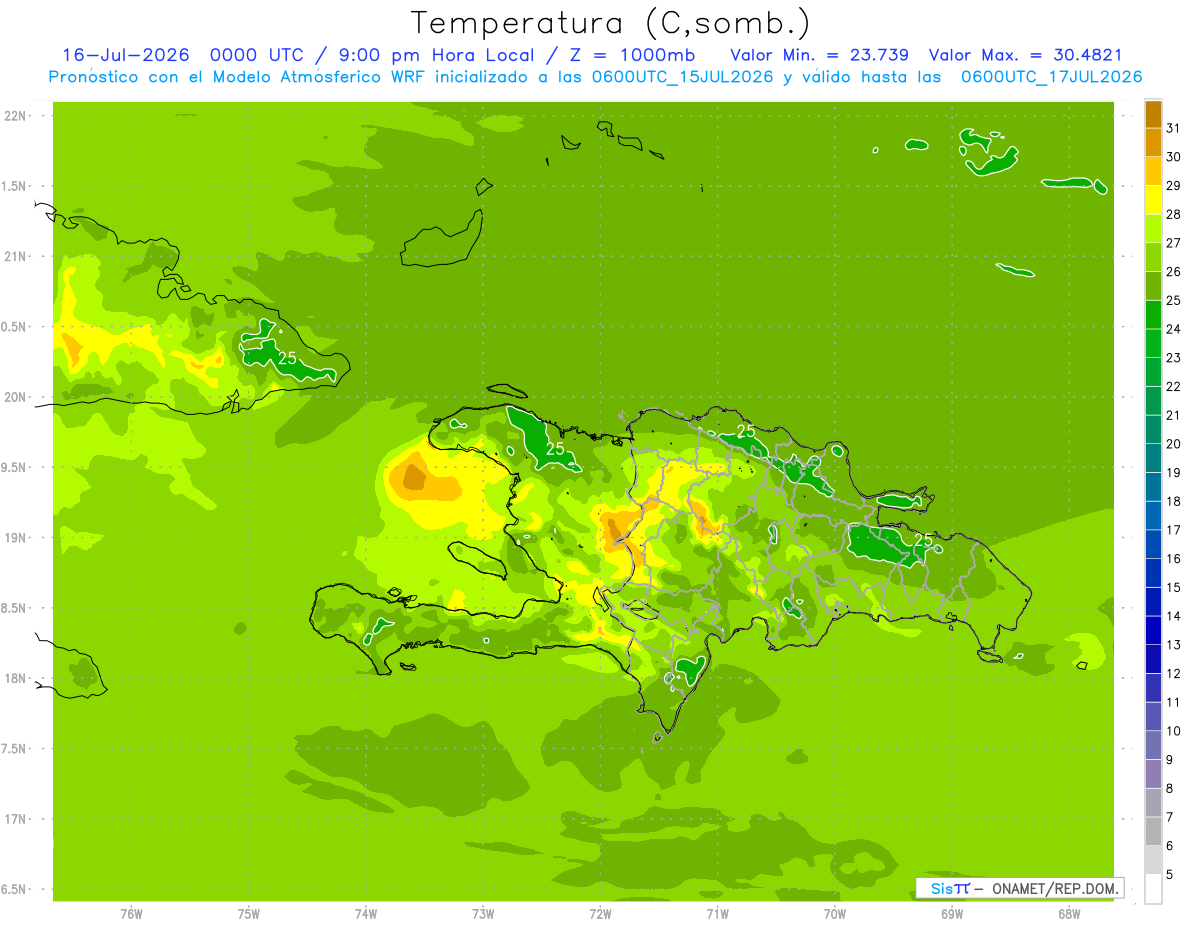Click the '75W' longitude axis label
The width and height of the screenshot is (1200, 927).
click(x=249, y=914)
